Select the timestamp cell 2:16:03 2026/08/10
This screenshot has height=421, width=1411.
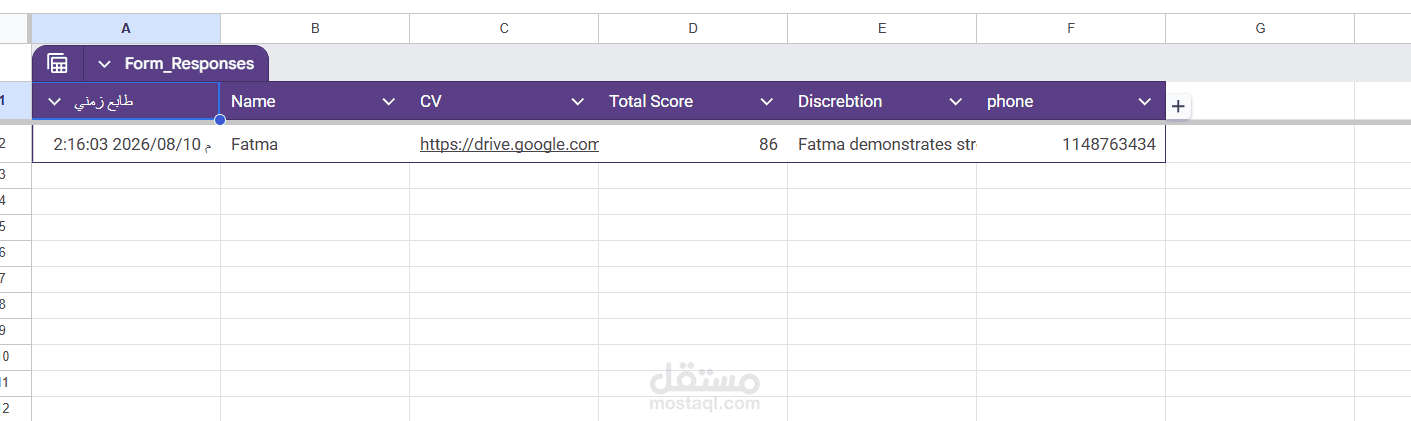(126, 144)
